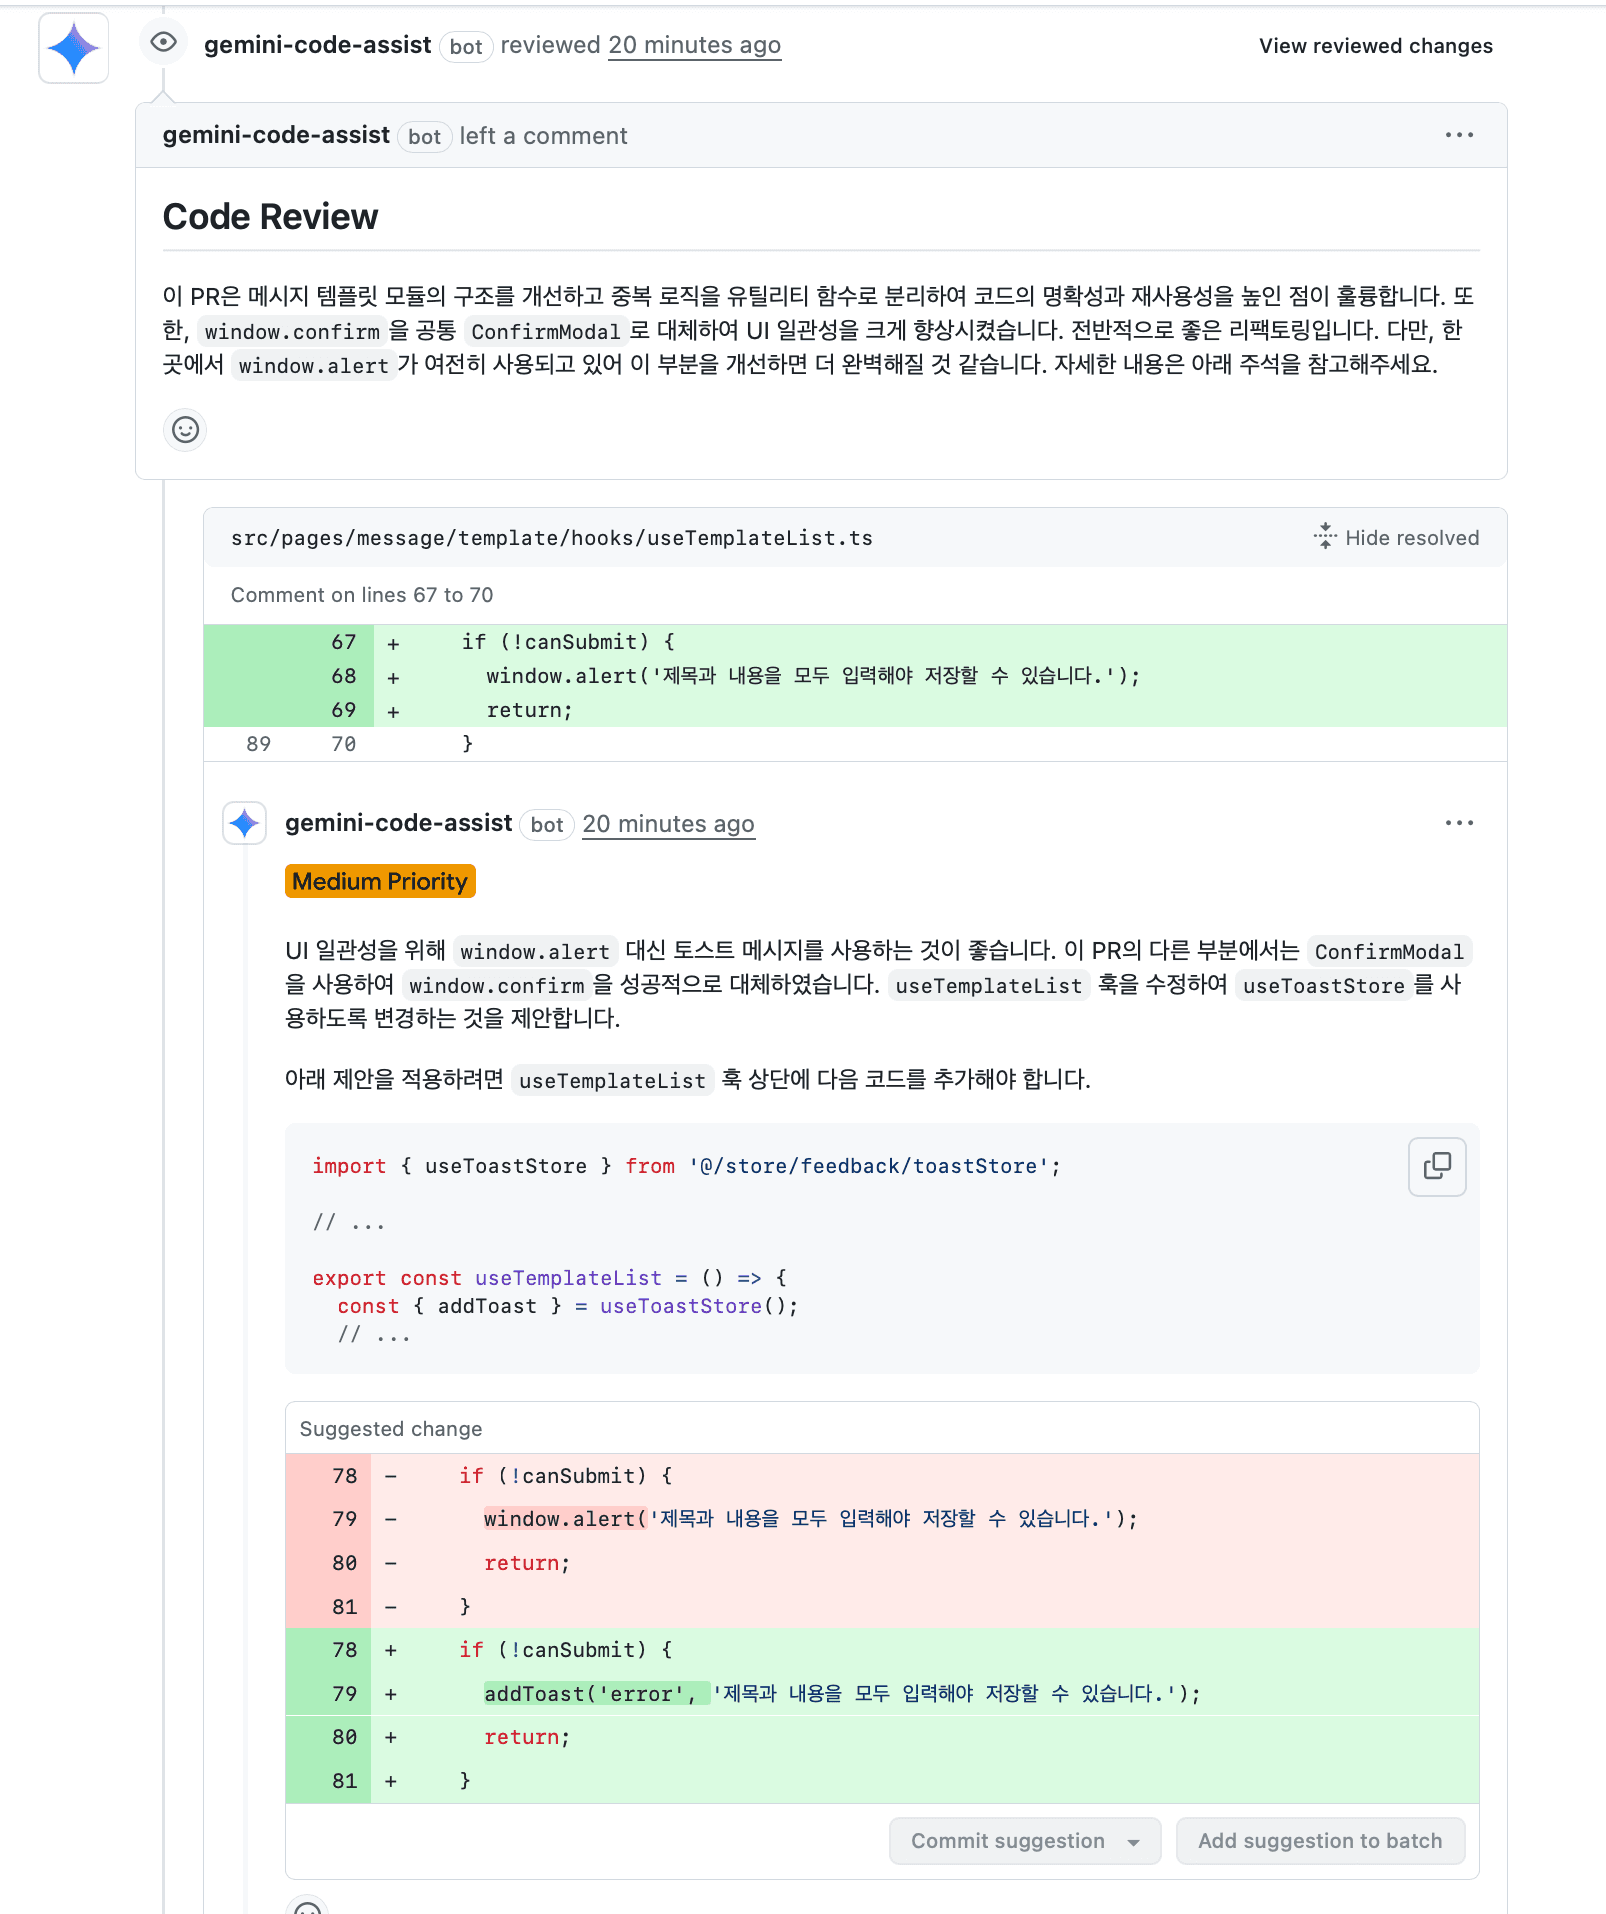The width and height of the screenshot is (1606, 1914).
Task: Open the inline comment's 20 minutes ago link
Action: (668, 824)
